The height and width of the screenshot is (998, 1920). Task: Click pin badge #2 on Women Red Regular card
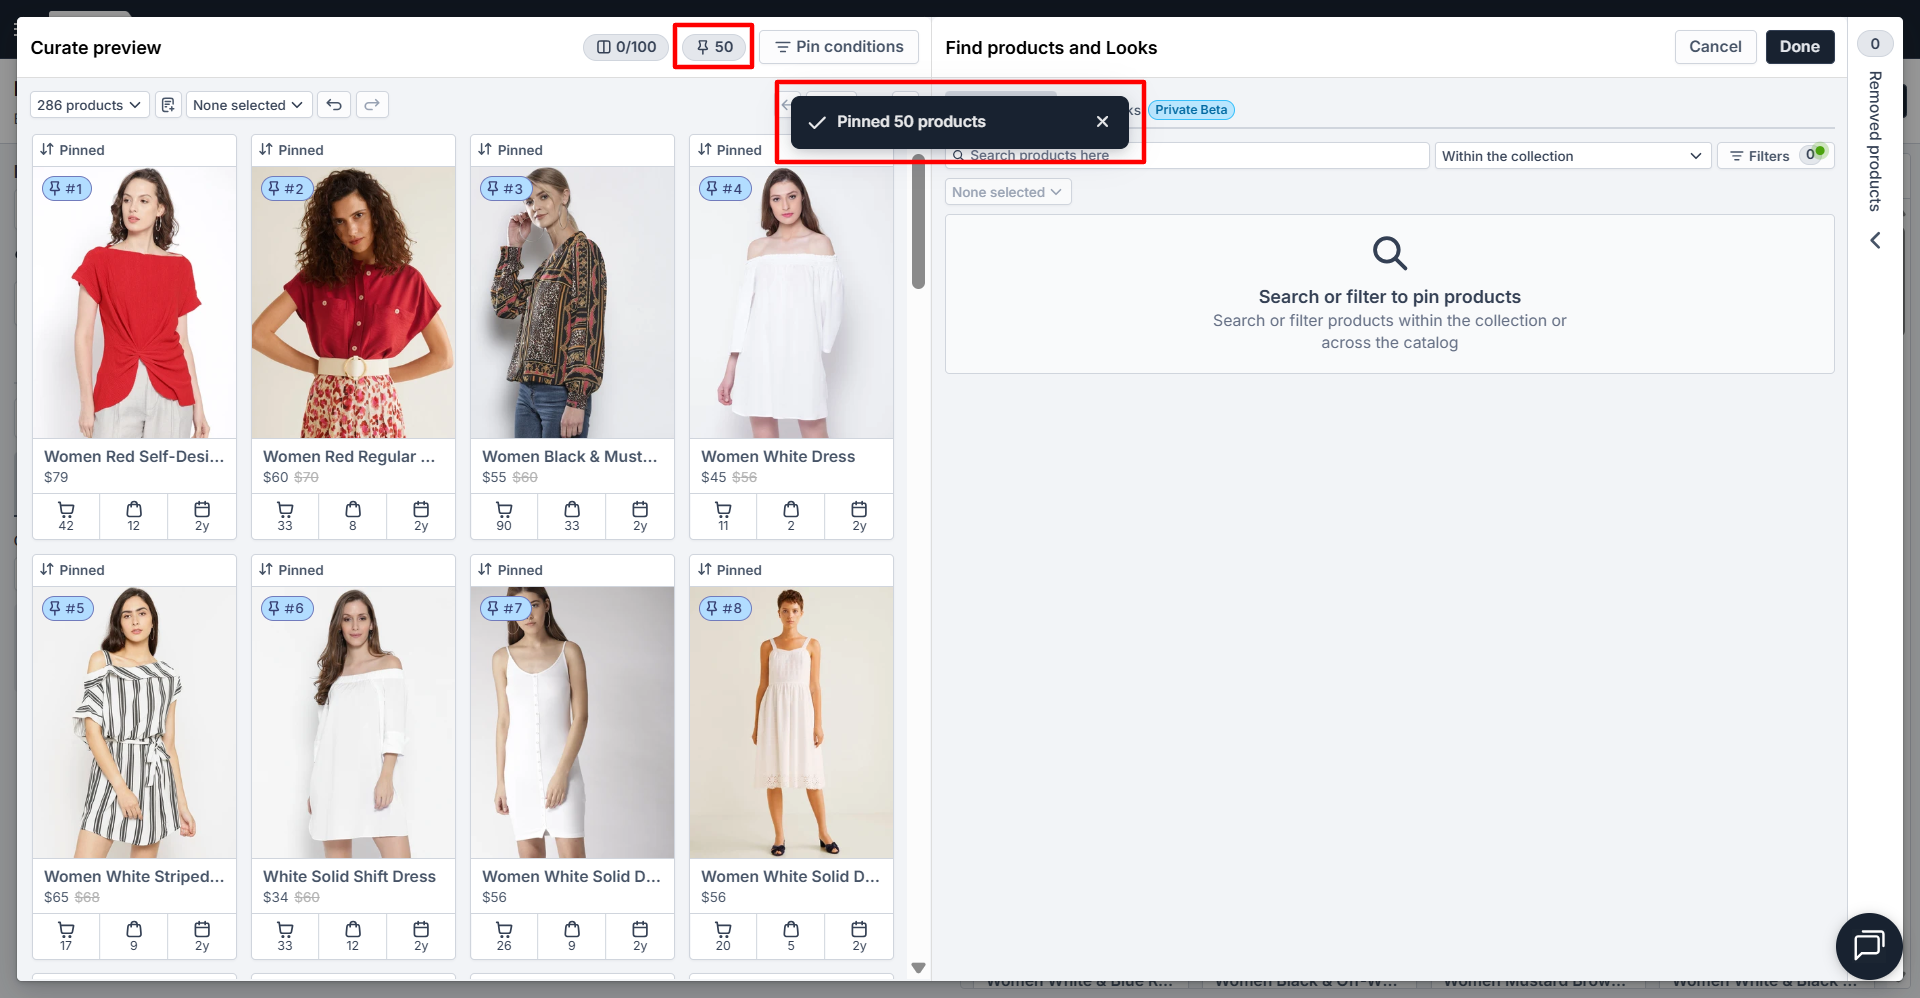pyautogui.click(x=286, y=188)
